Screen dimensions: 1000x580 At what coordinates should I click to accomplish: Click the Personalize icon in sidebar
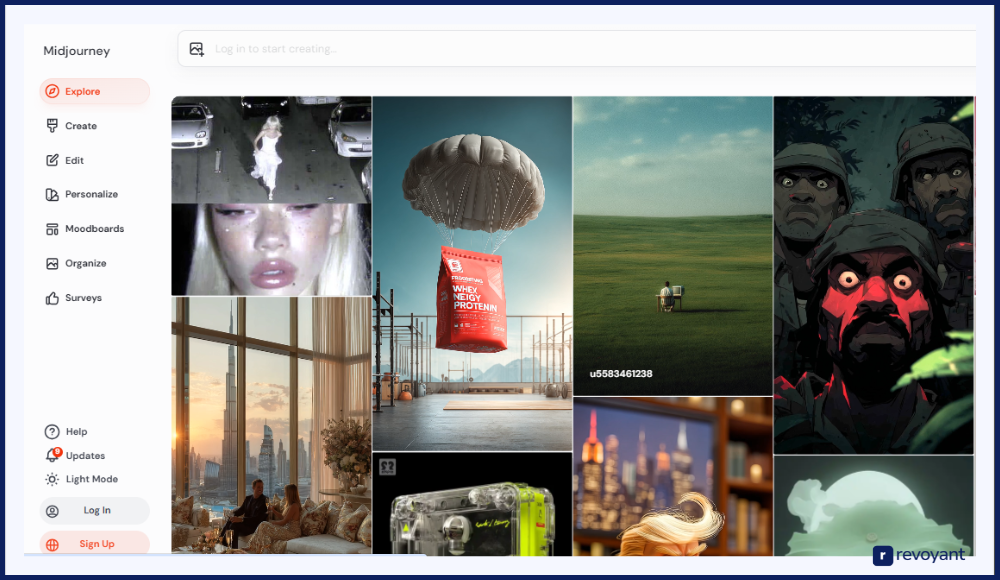53,195
